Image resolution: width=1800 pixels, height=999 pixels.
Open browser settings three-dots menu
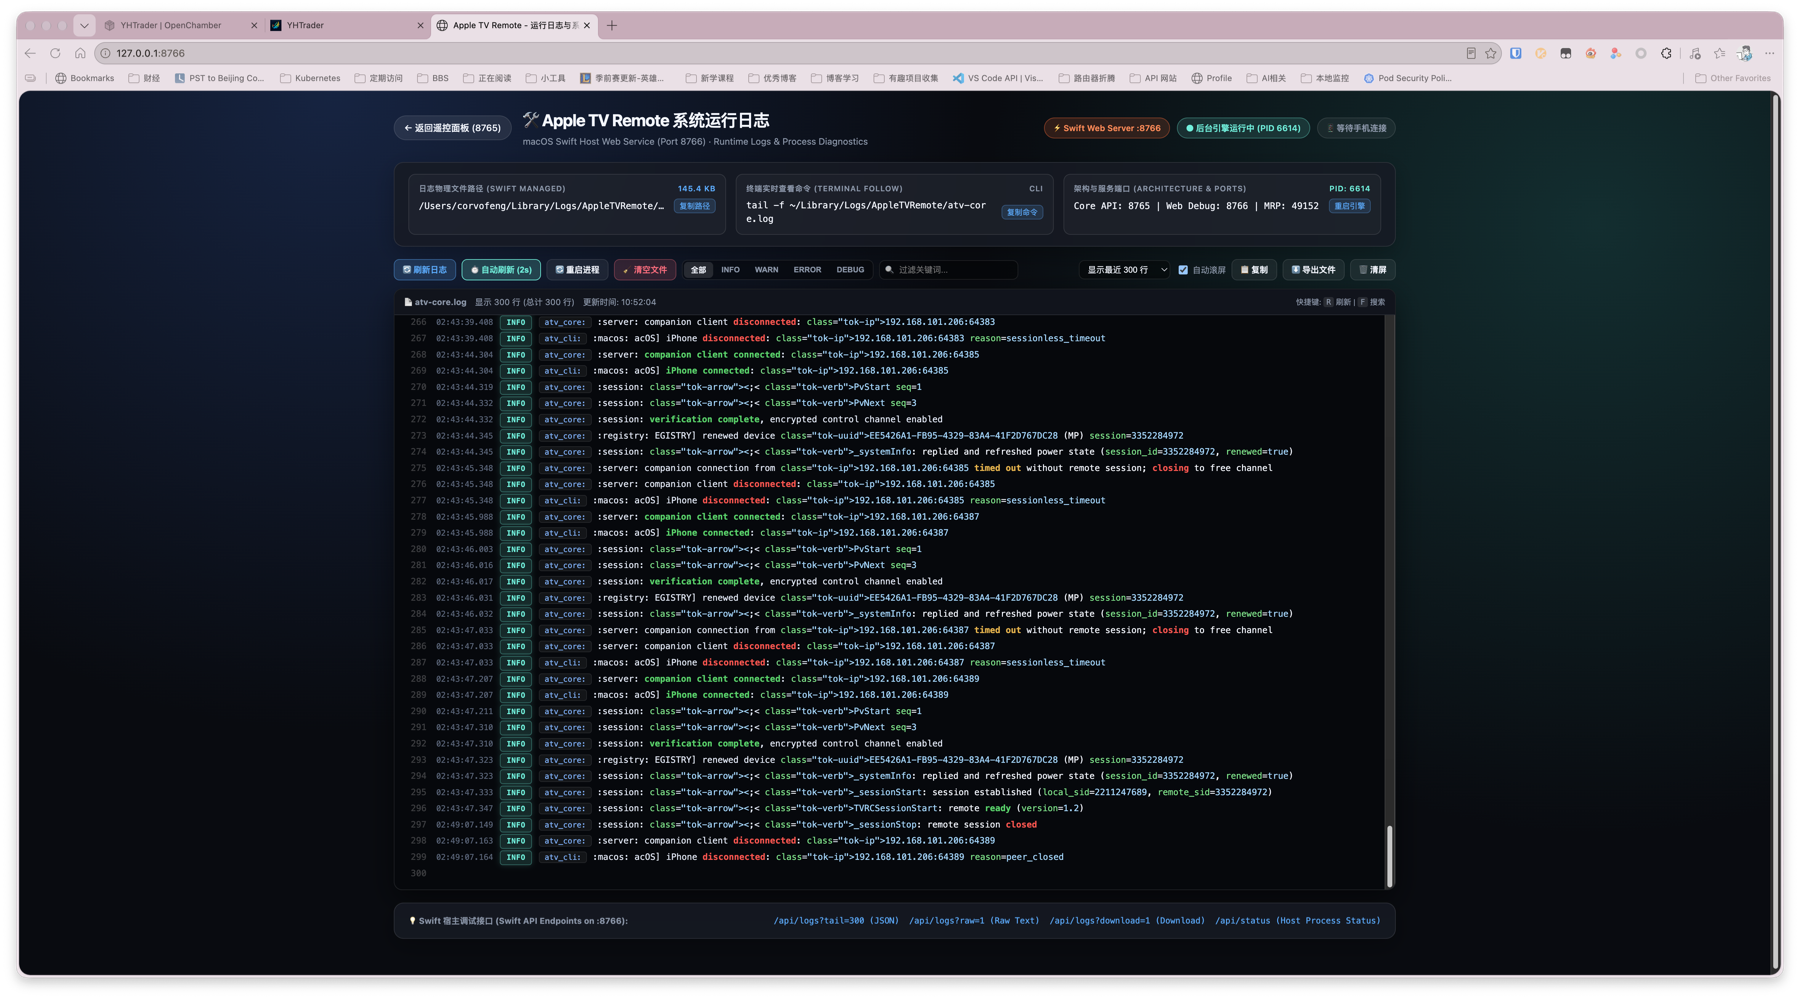point(1770,53)
